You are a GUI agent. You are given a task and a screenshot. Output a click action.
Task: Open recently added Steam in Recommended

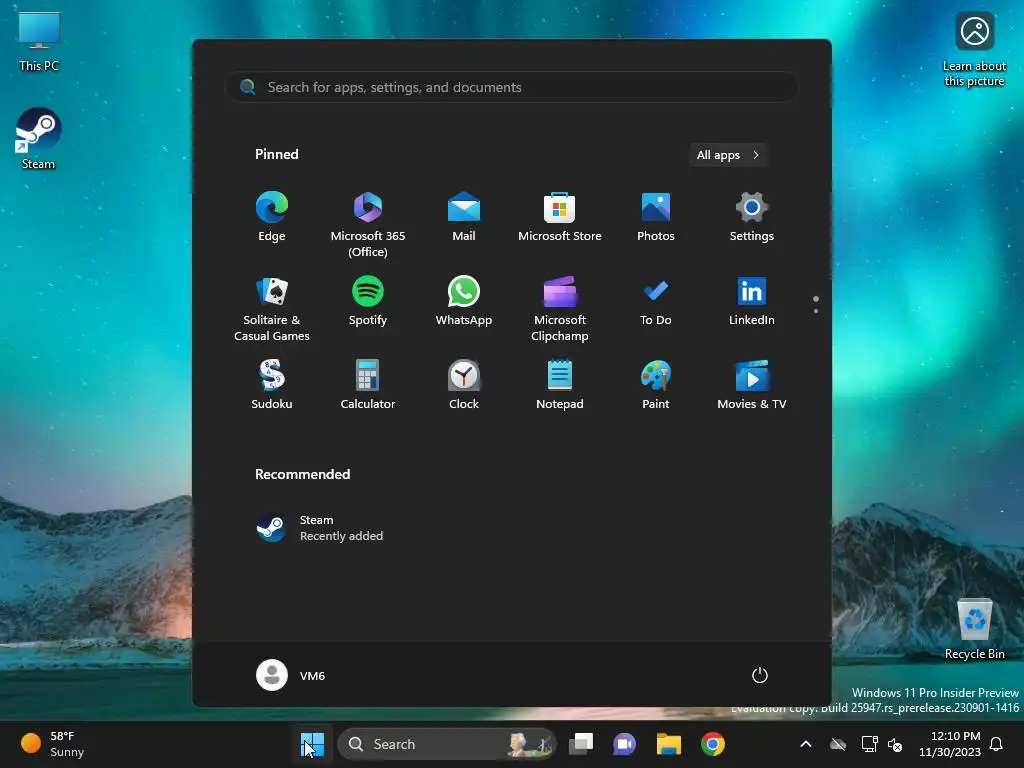tap(320, 528)
